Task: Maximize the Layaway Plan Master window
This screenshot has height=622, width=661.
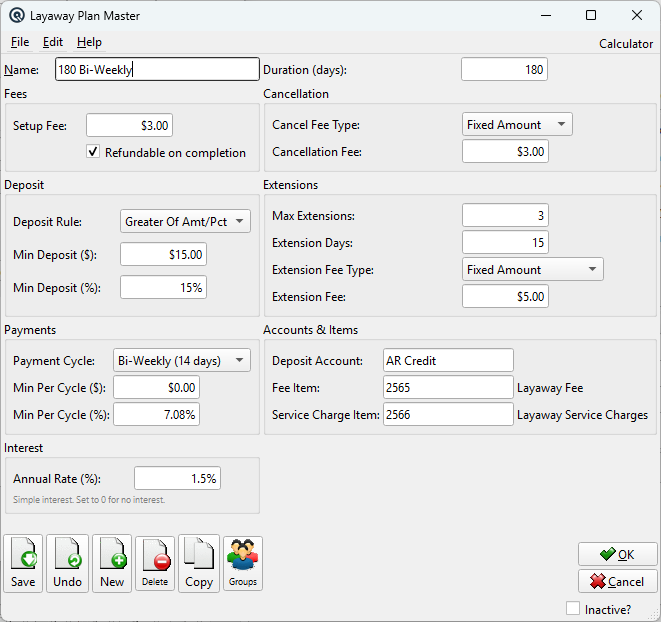Action: (x=591, y=16)
